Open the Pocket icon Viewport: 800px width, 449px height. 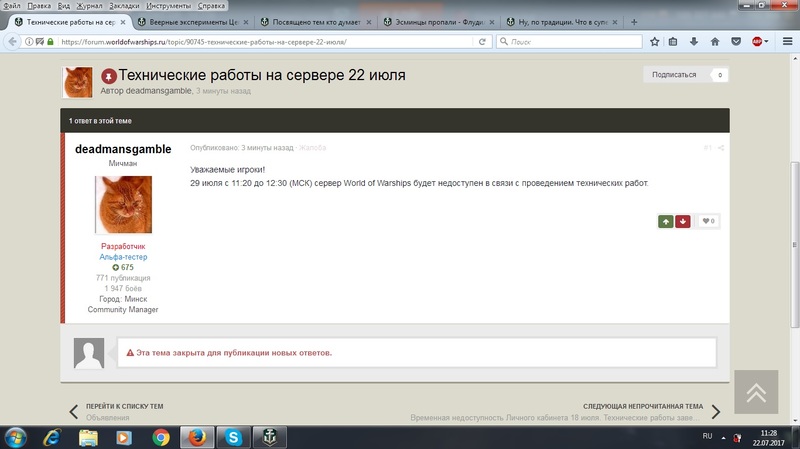click(x=736, y=41)
